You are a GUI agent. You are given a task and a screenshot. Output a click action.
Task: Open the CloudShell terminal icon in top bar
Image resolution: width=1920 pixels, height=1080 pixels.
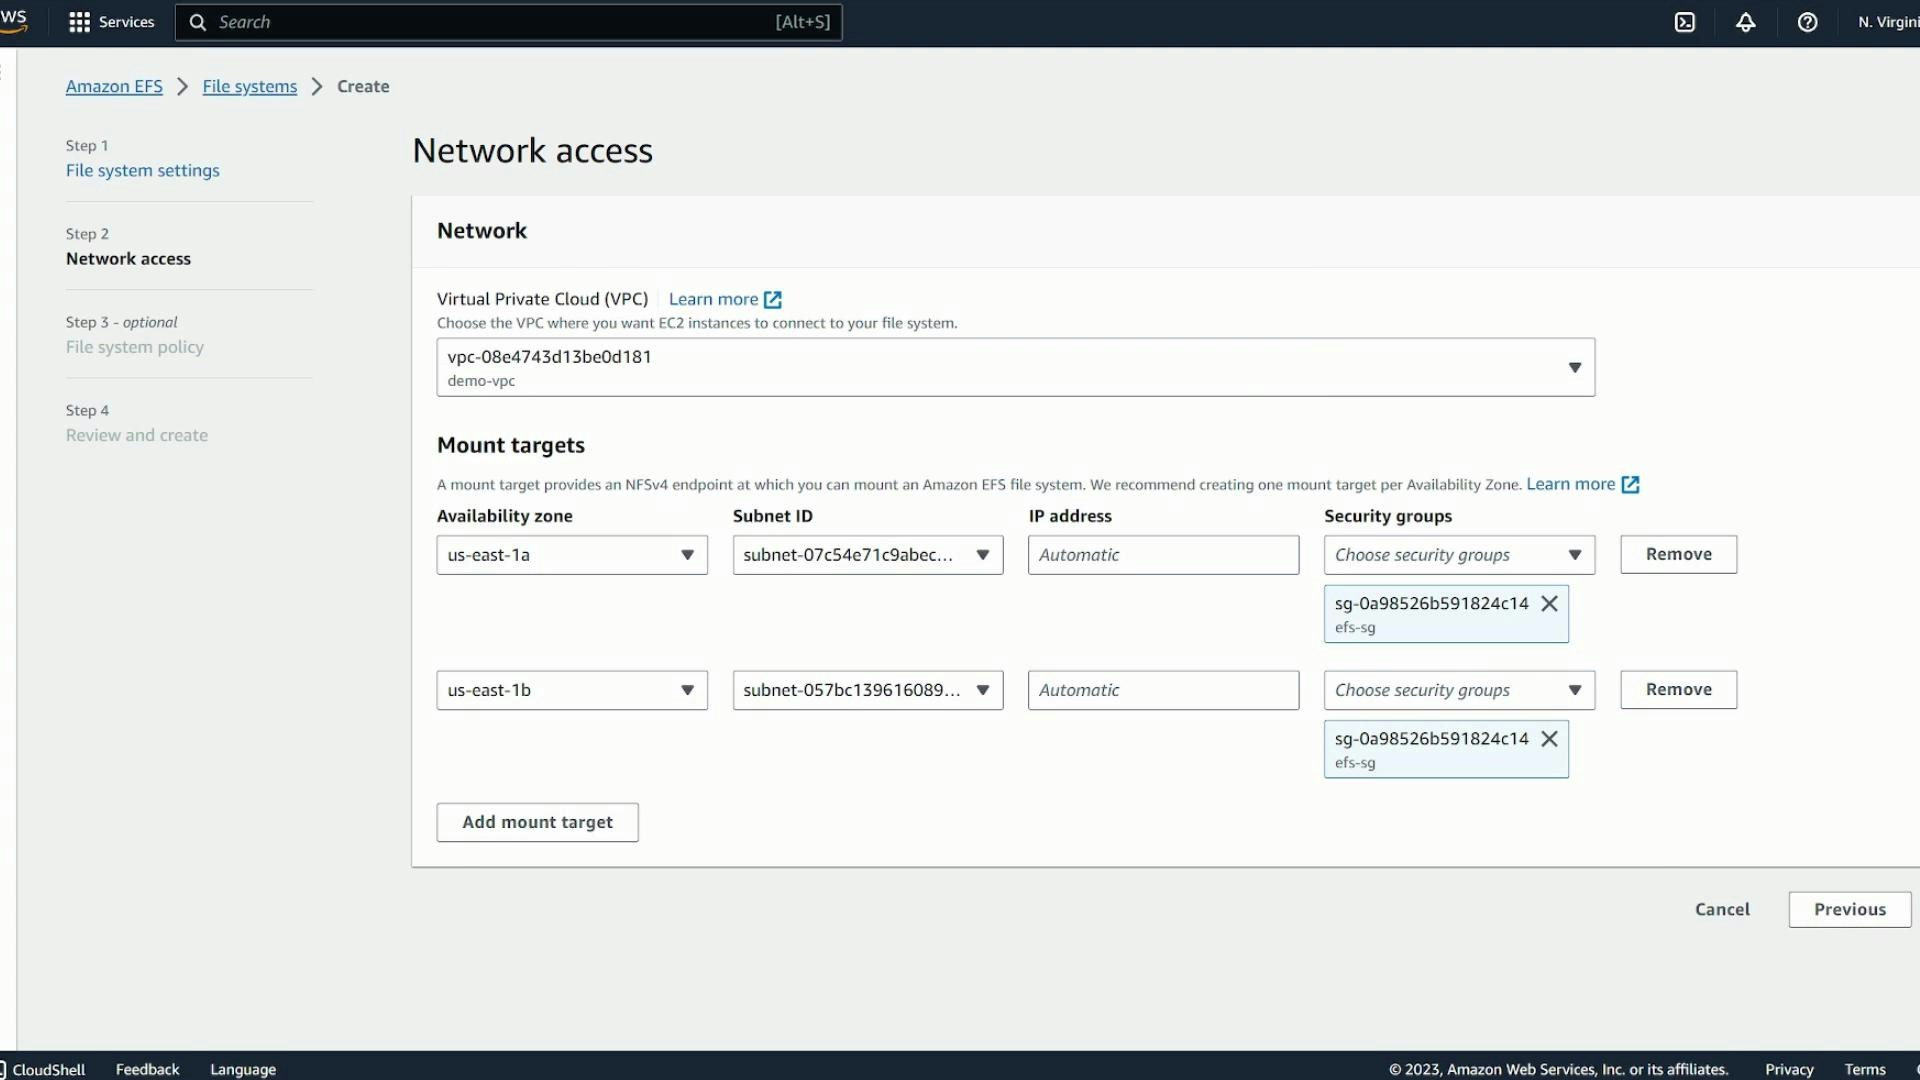pos(1684,22)
